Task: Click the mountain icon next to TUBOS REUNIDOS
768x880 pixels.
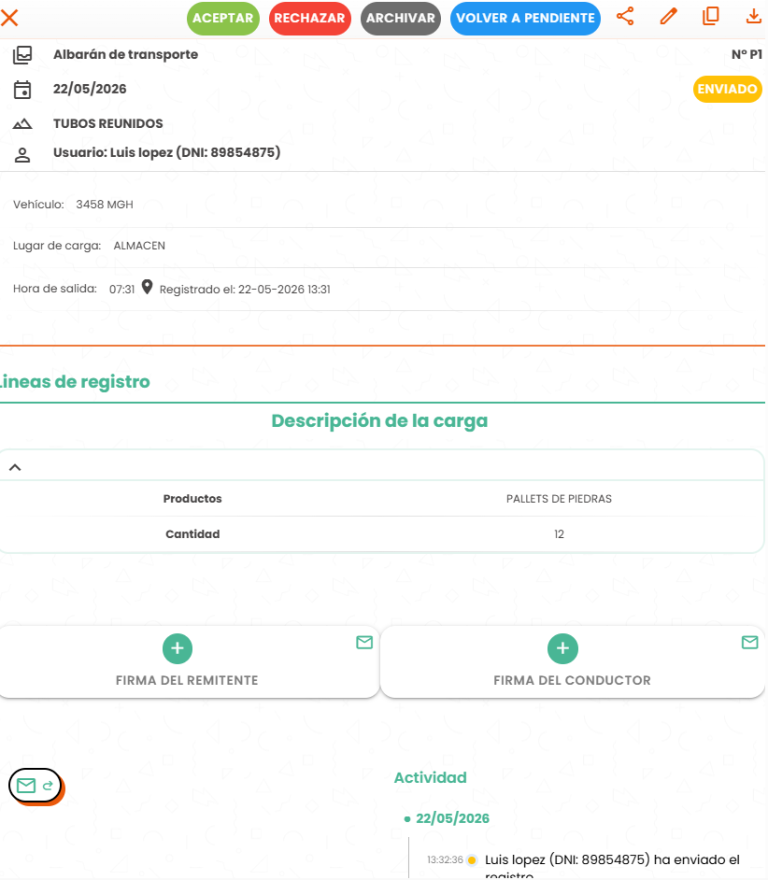Action: pyautogui.click(x=22, y=123)
